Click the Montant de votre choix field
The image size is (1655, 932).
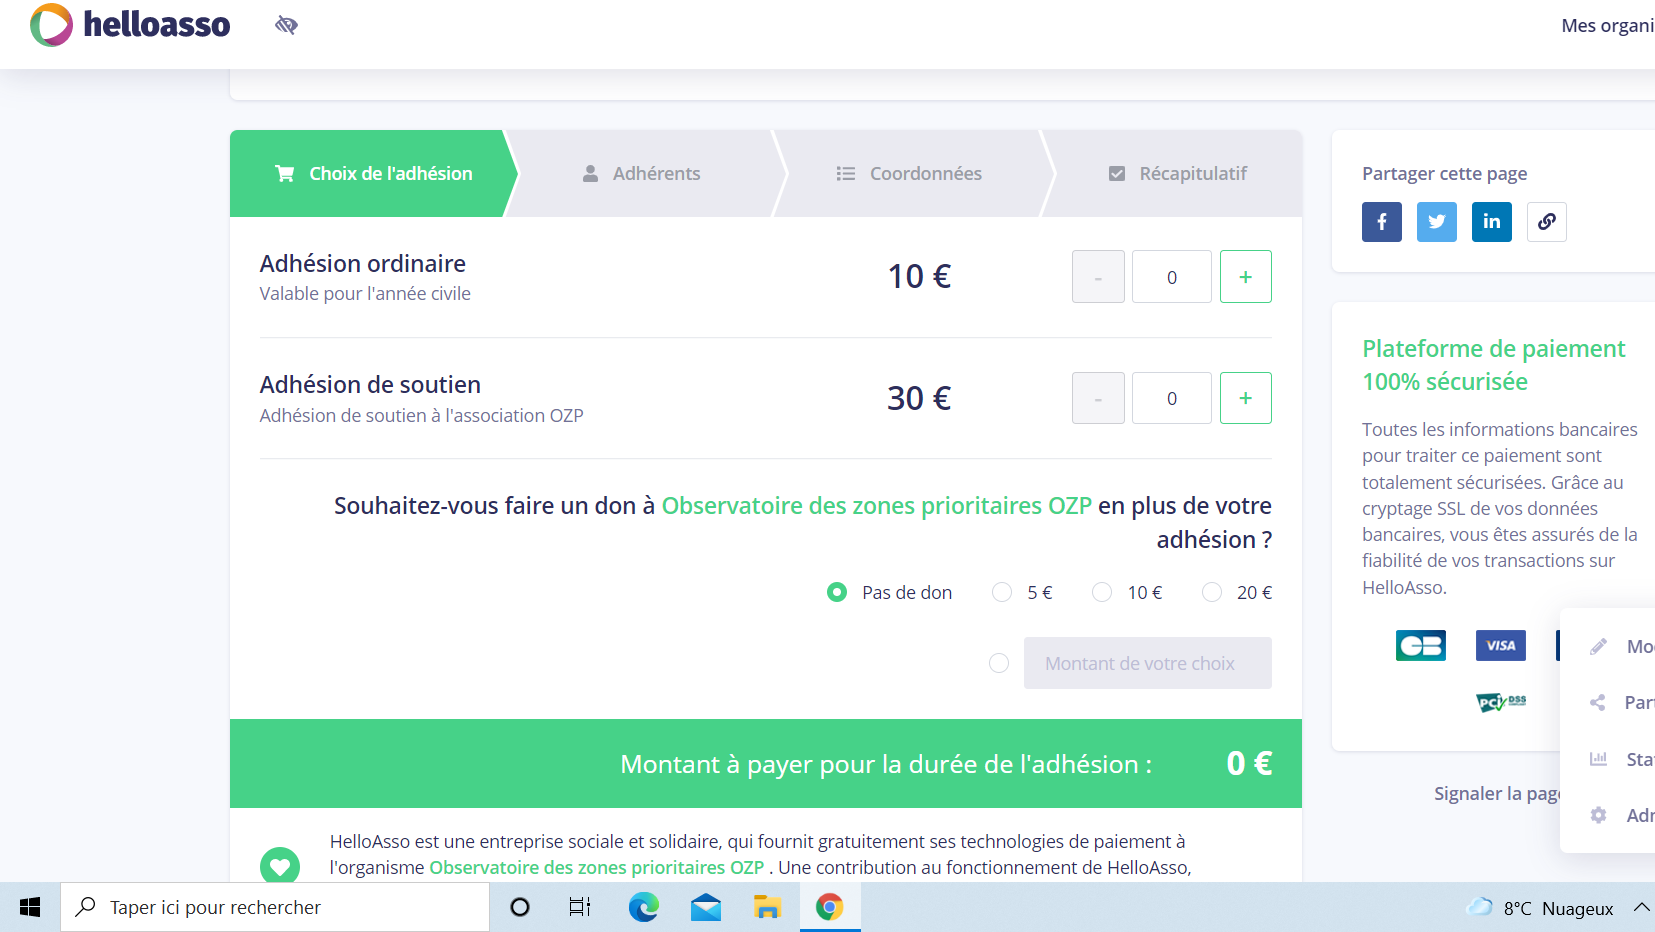1147,663
